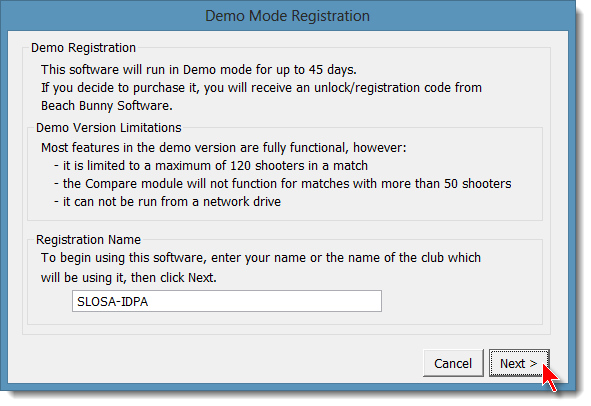Click the 'To begin using this software' instruction
The height and width of the screenshot is (406, 591).
[x=261, y=258]
